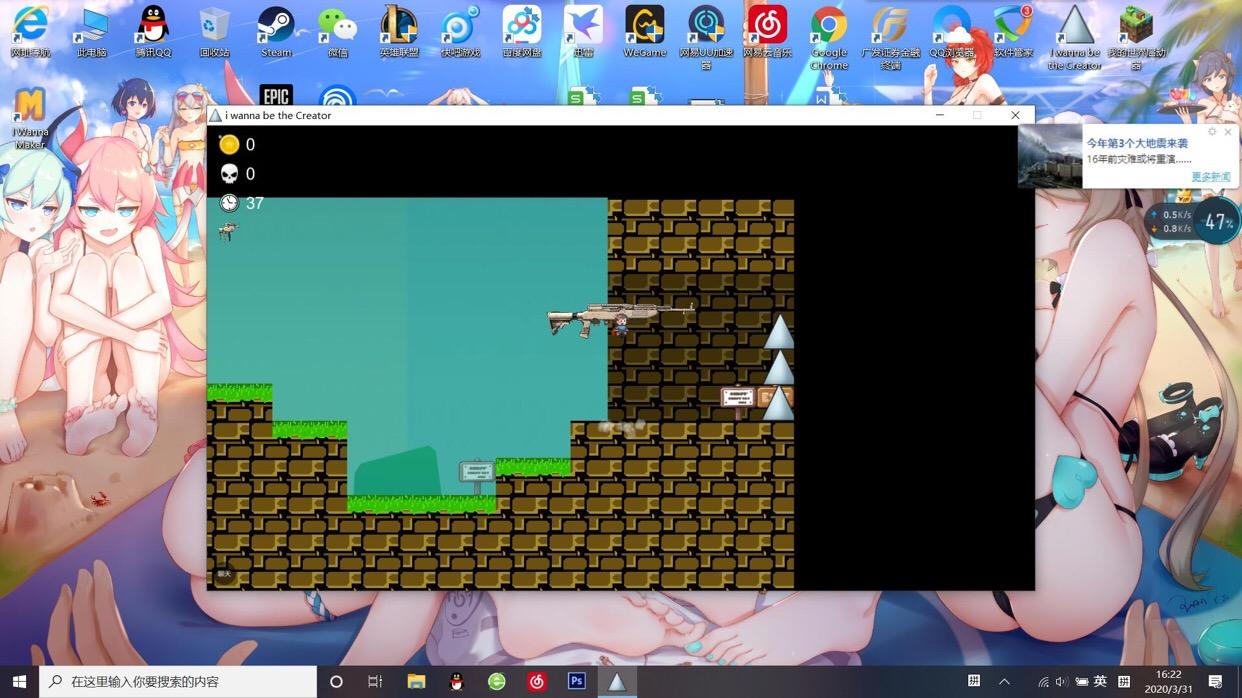
Task: Open Cortana circle on the taskbar
Action: [336, 681]
